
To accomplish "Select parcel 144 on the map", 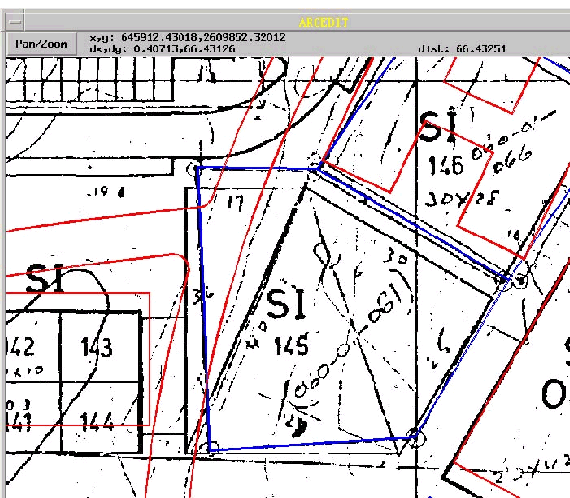I will coord(97,422).
